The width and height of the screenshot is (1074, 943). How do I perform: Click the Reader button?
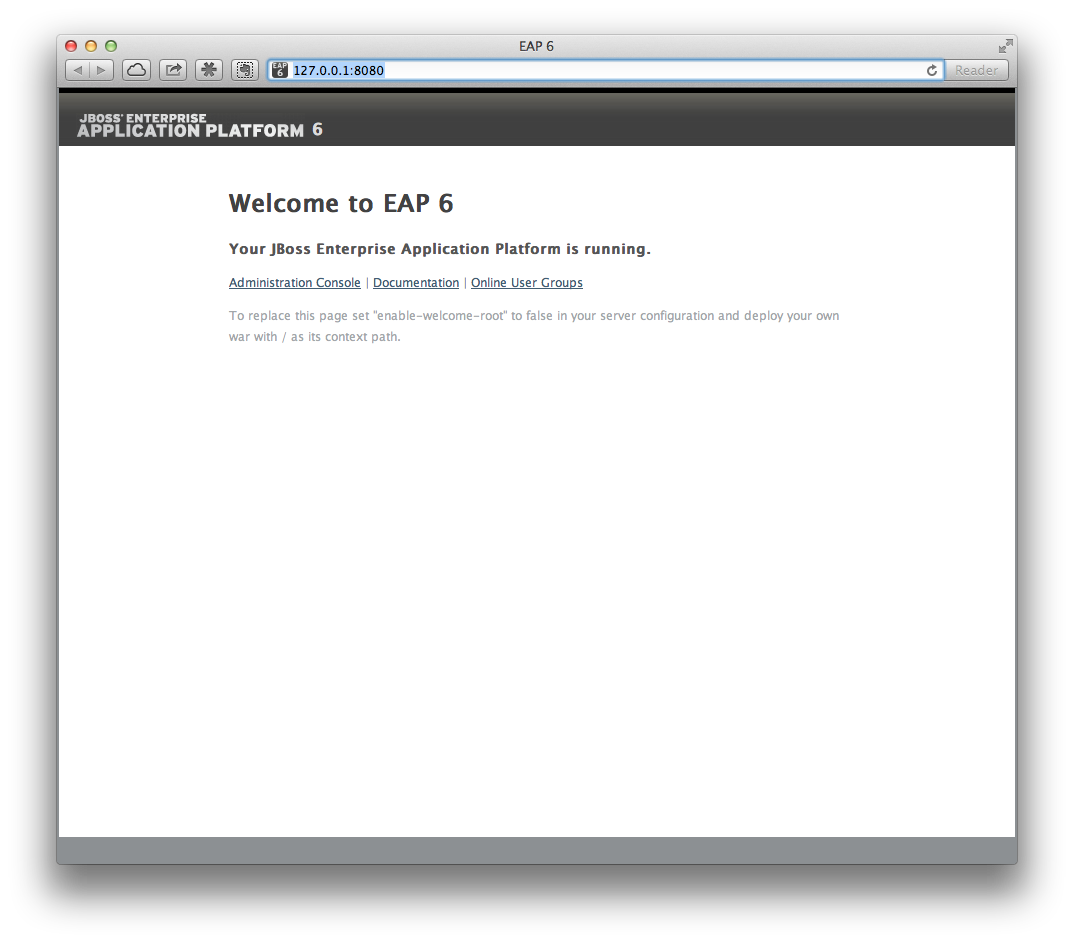tap(976, 70)
